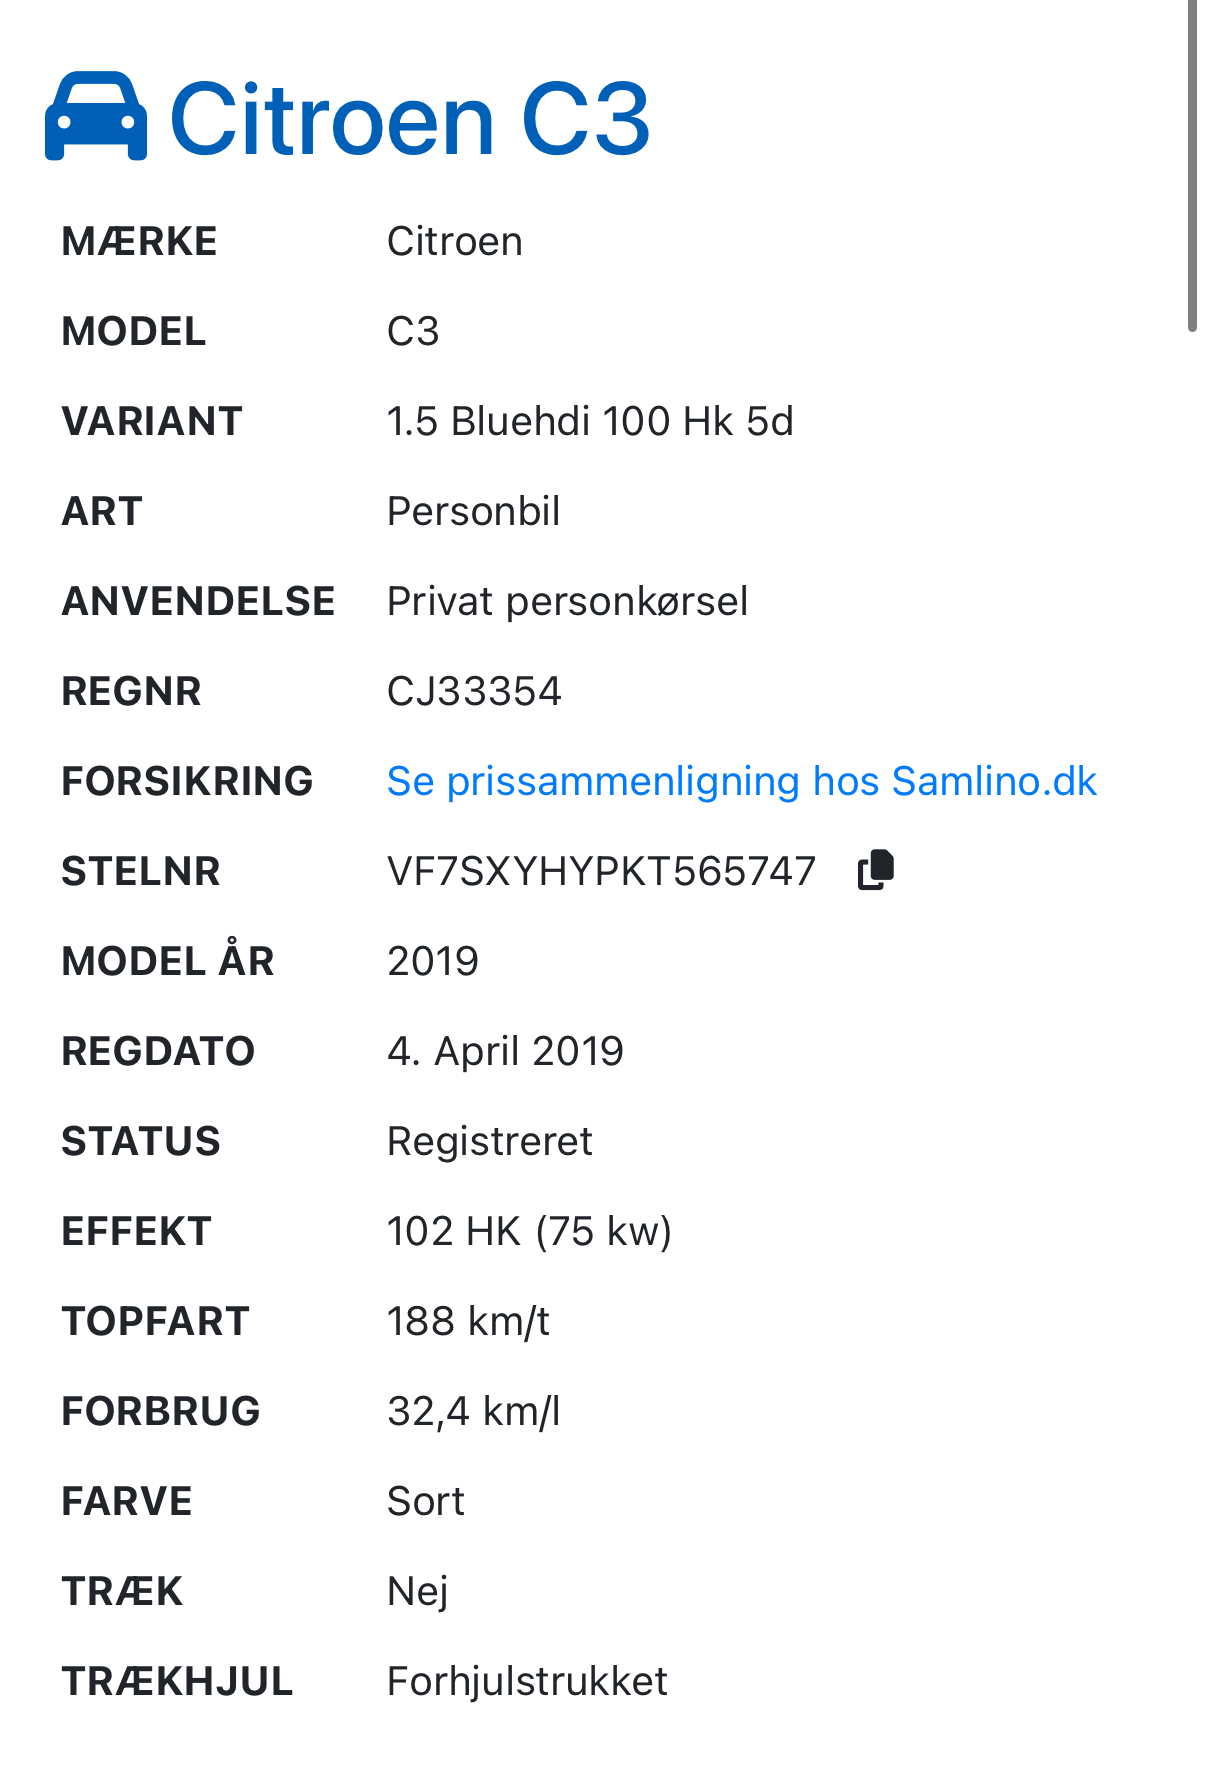1206x1787 pixels.
Task: Click the colour value Sort
Action: point(425,1502)
